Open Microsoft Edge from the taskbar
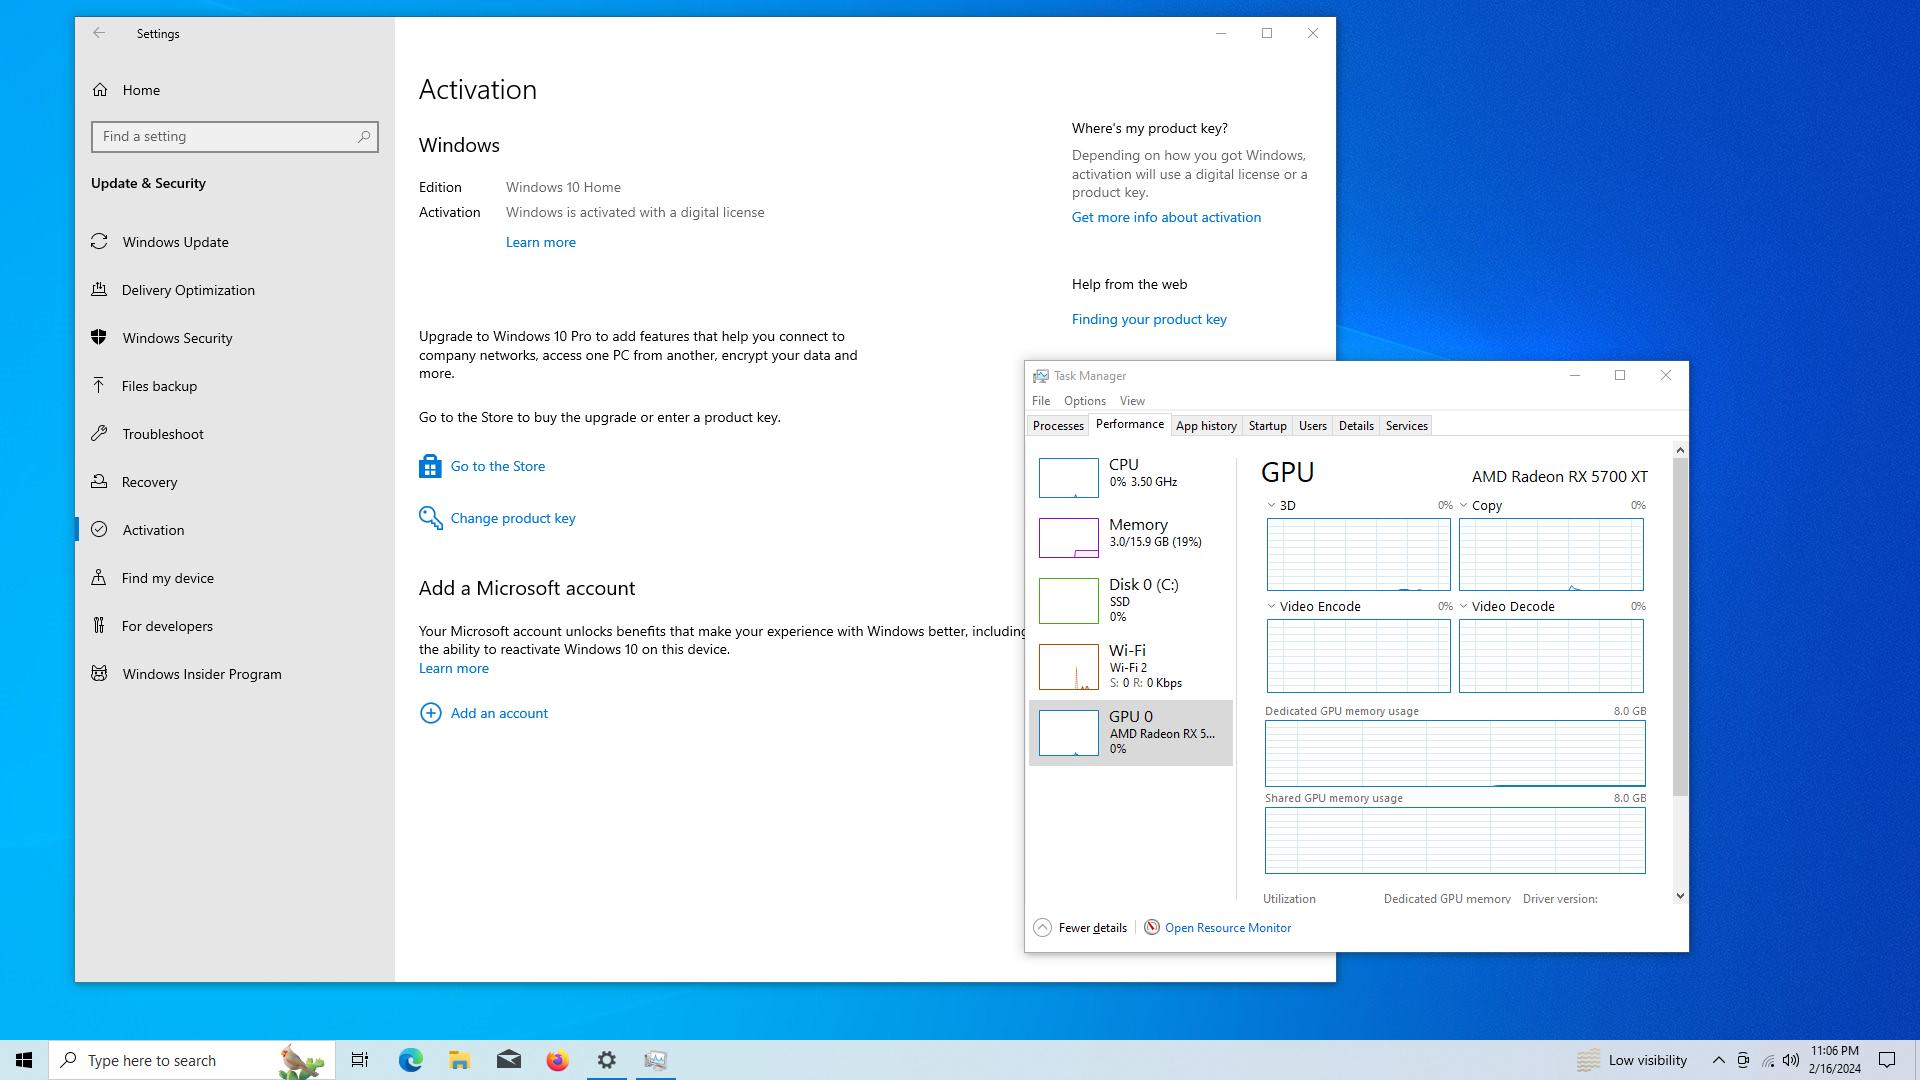1920x1080 pixels. [x=411, y=1060]
